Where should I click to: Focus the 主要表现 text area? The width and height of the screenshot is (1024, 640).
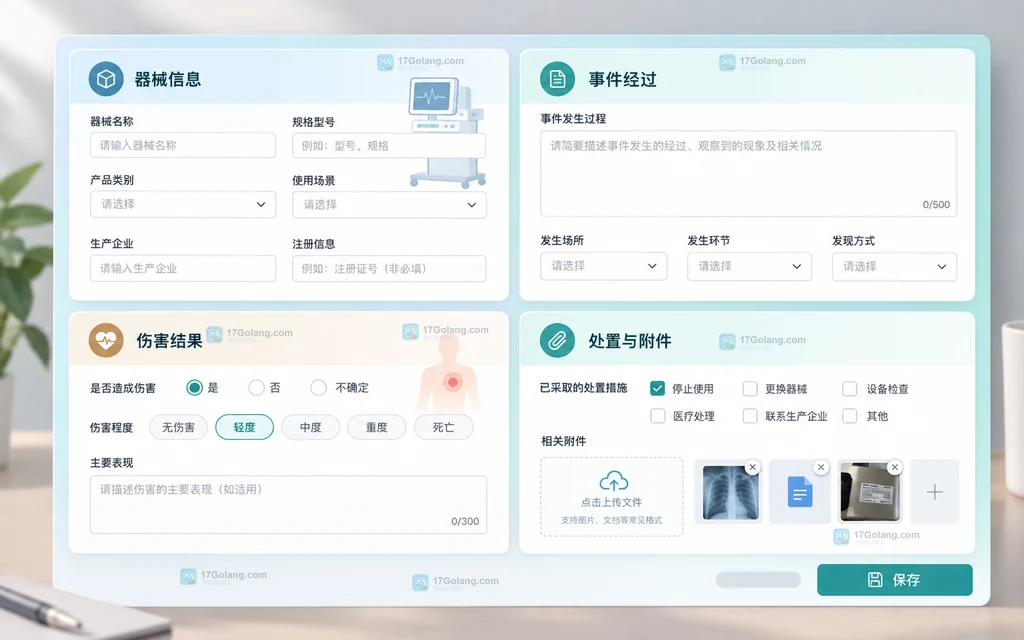coord(288,505)
